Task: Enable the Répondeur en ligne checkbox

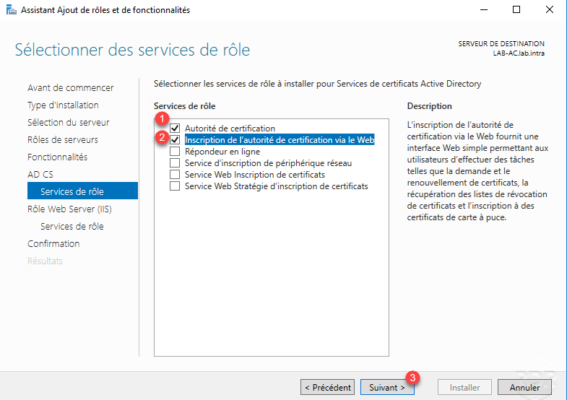Action: [175, 151]
